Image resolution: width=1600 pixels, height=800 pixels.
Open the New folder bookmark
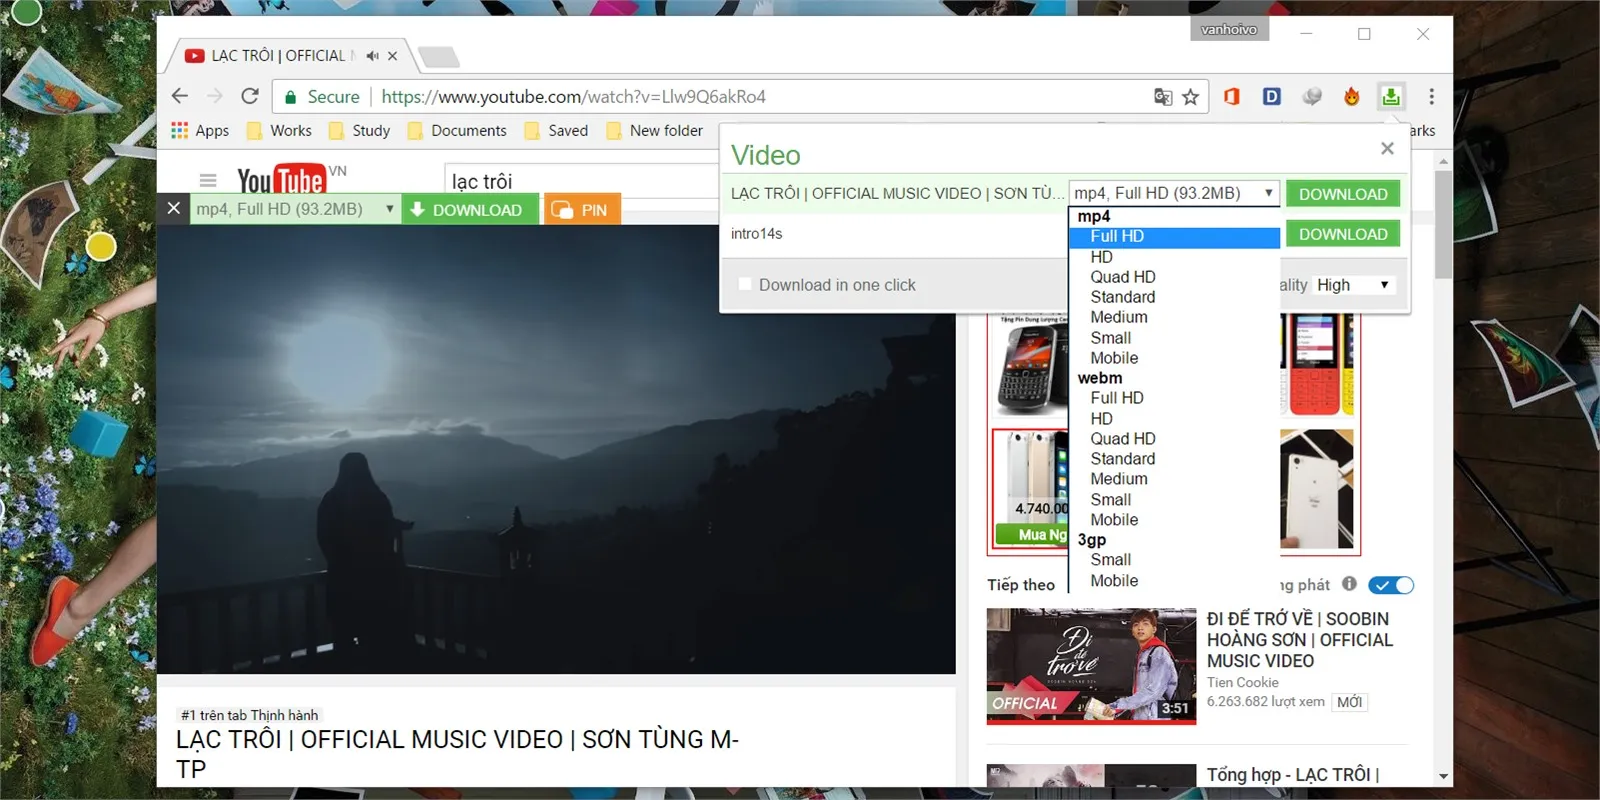[x=655, y=130]
